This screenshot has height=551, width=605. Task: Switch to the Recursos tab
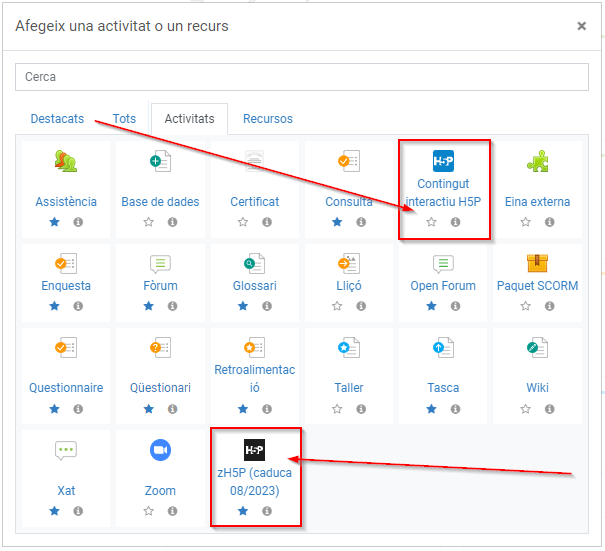click(x=268, y=119)
